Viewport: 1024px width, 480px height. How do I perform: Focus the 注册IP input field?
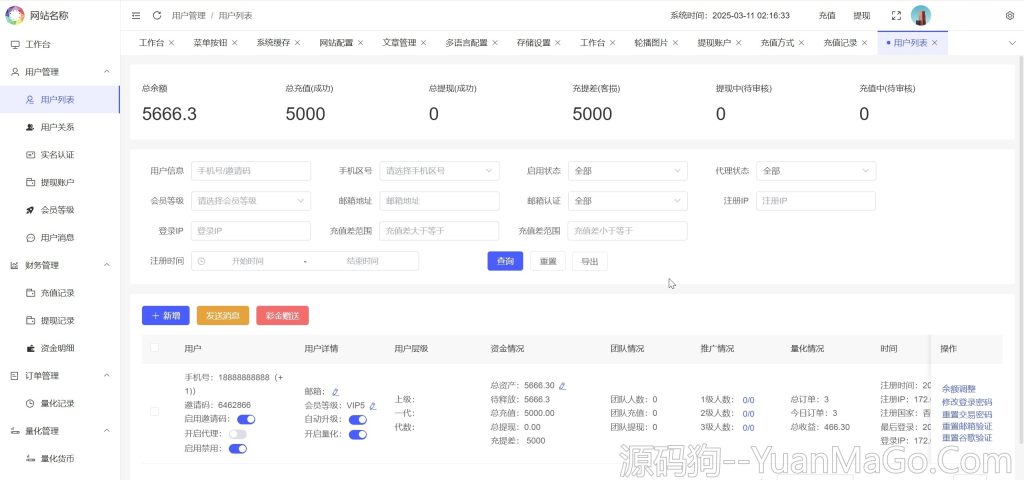pos(816,200)
